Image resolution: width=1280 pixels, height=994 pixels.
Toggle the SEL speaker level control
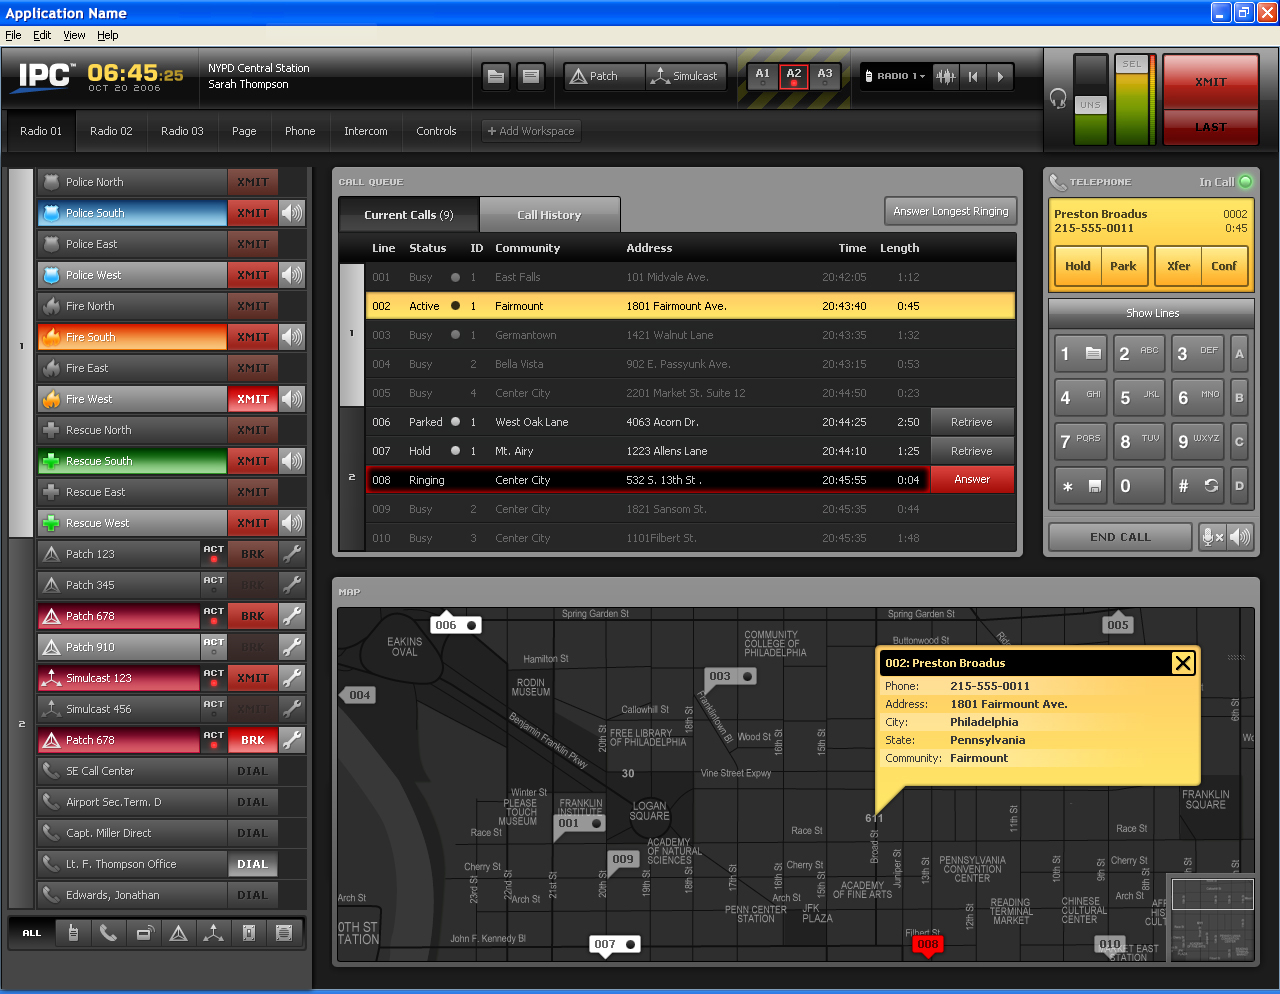tap(1131, 64)
